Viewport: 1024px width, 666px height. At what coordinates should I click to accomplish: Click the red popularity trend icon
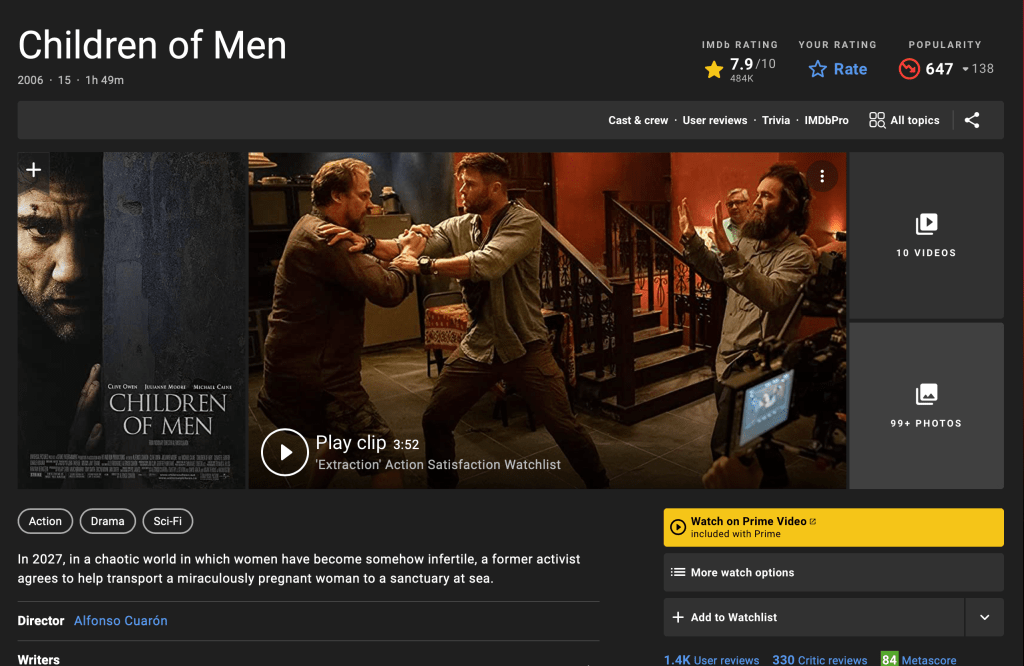908,69
